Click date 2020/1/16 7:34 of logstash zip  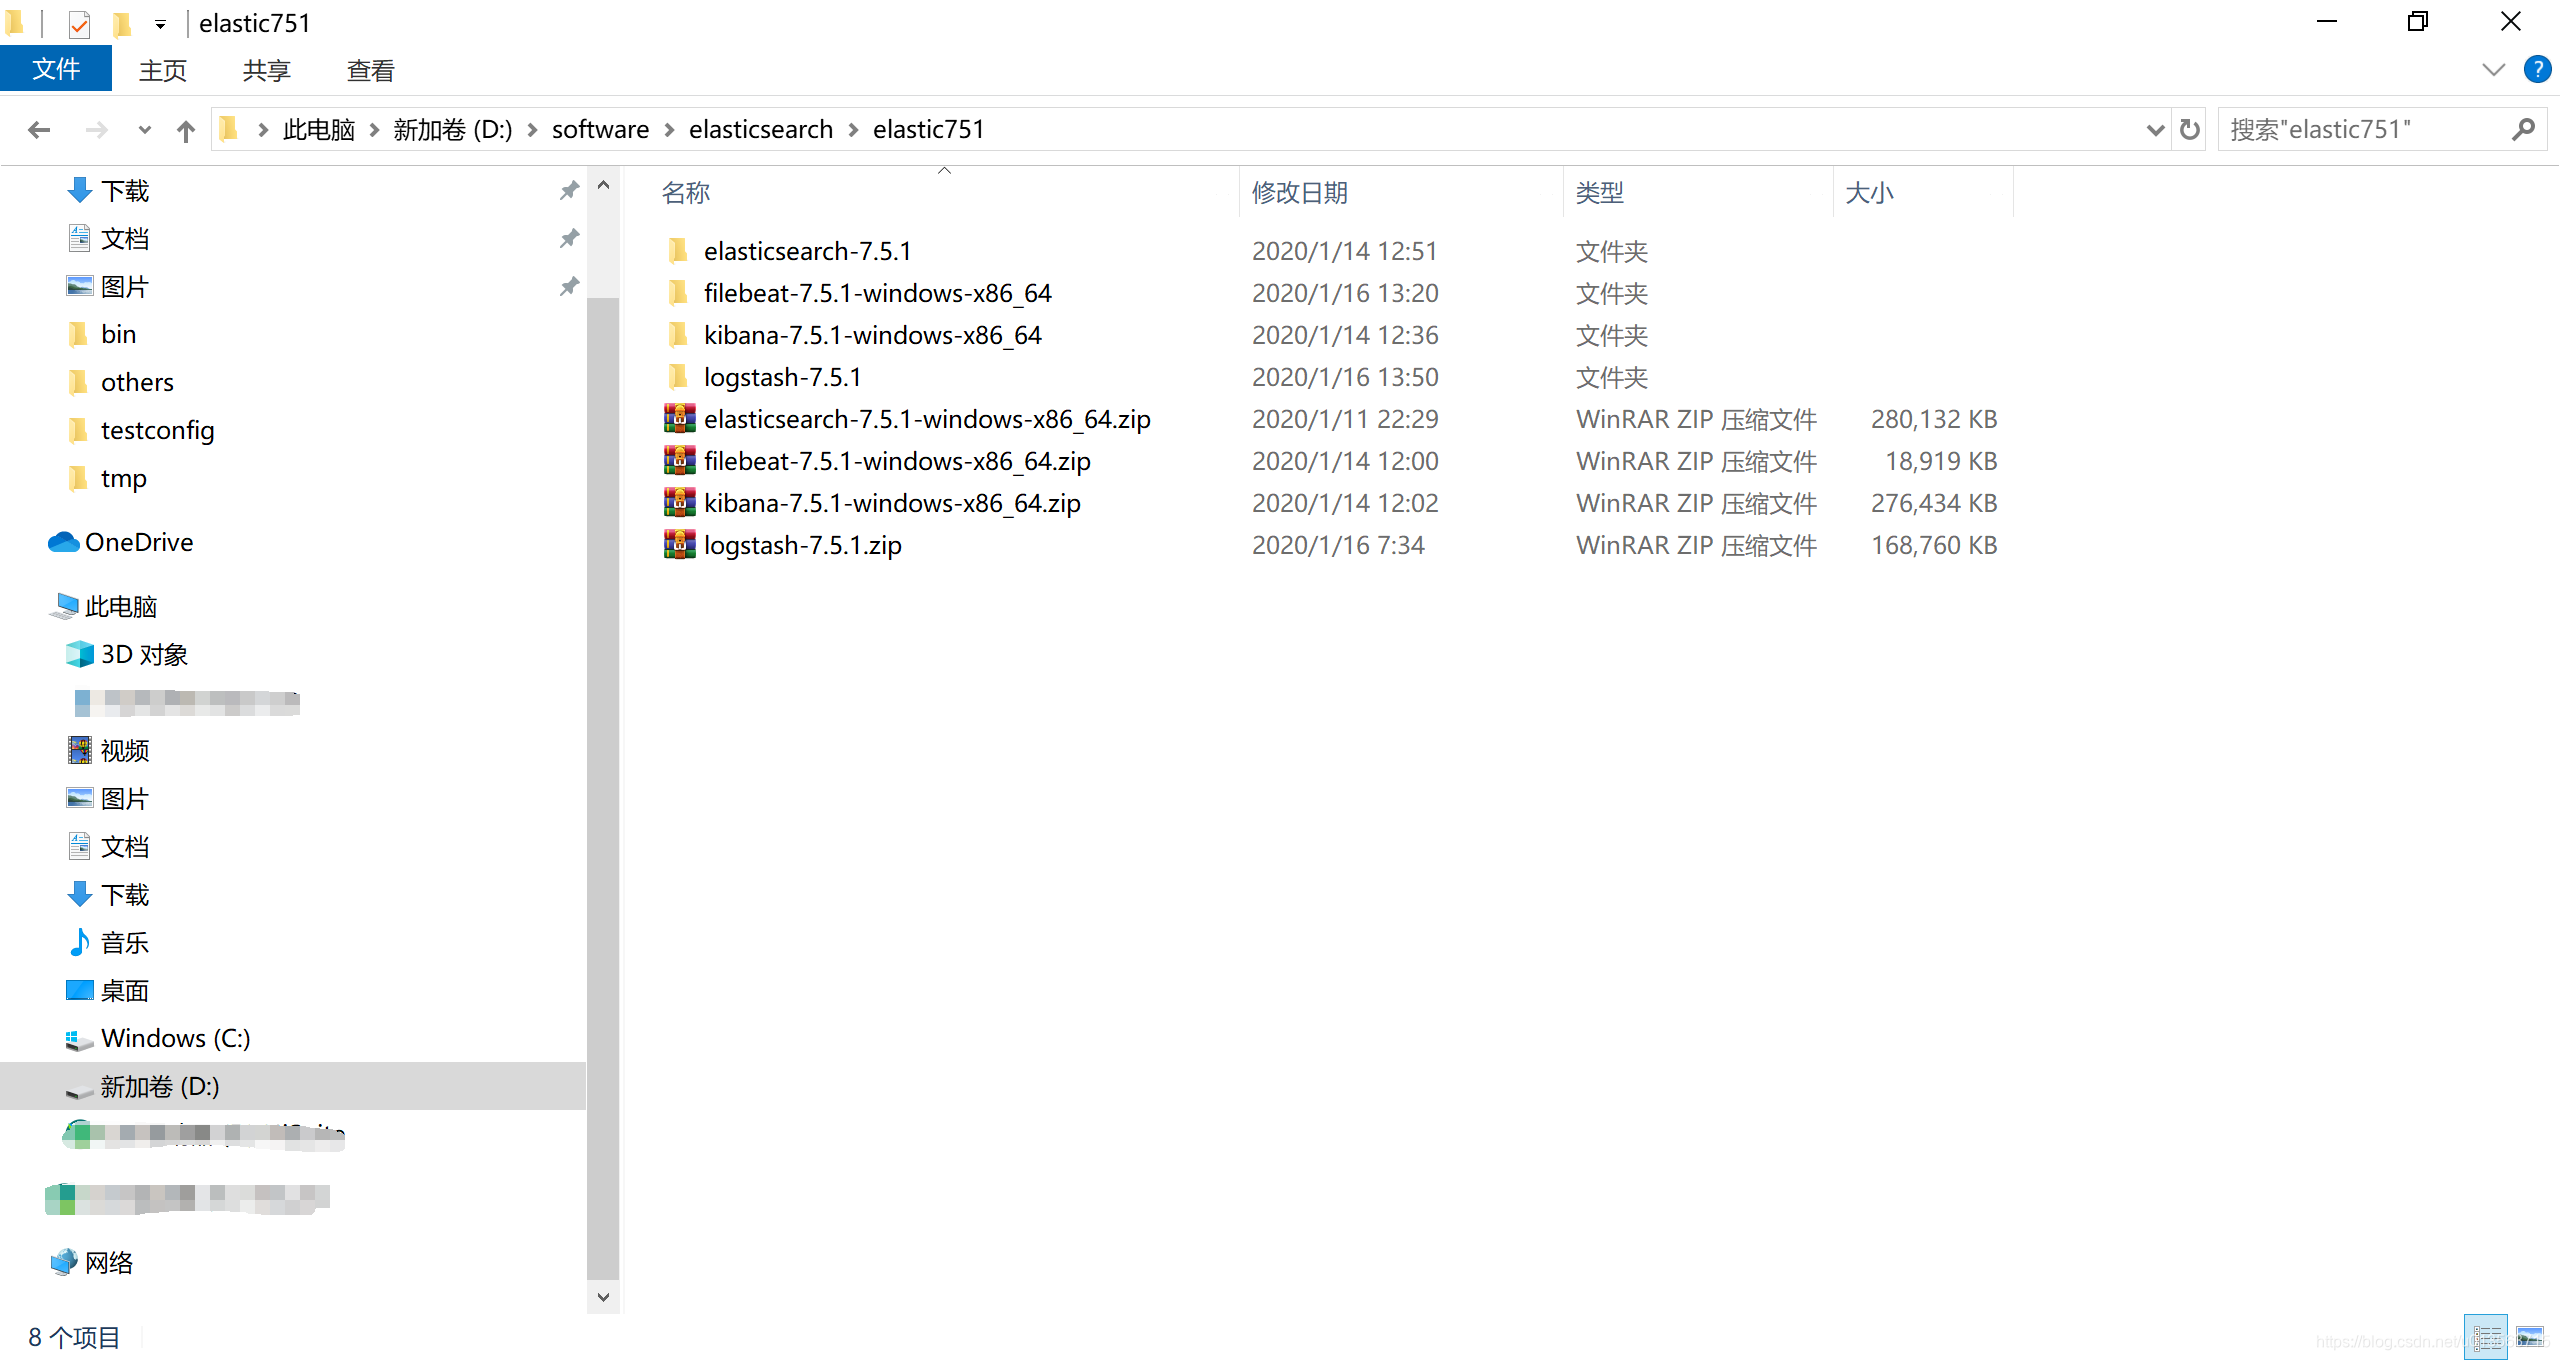(x=1338, y=545)
